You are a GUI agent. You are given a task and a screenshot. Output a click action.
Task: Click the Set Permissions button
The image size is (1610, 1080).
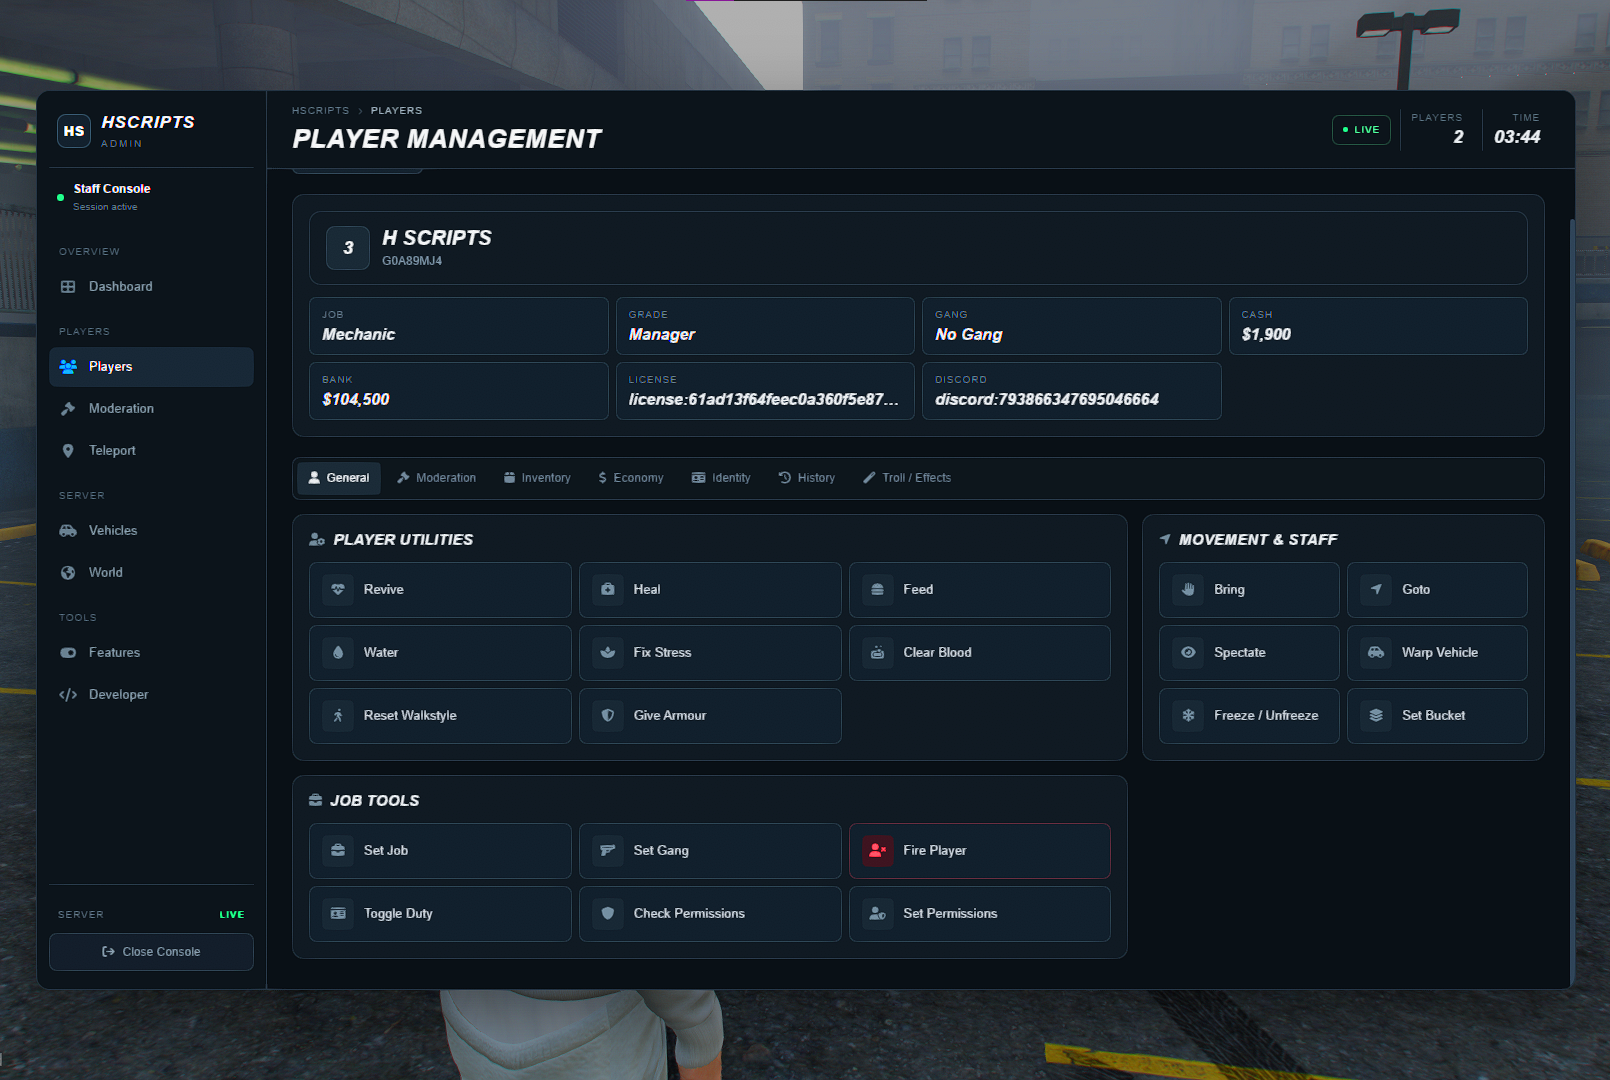(x=980, y=914)
